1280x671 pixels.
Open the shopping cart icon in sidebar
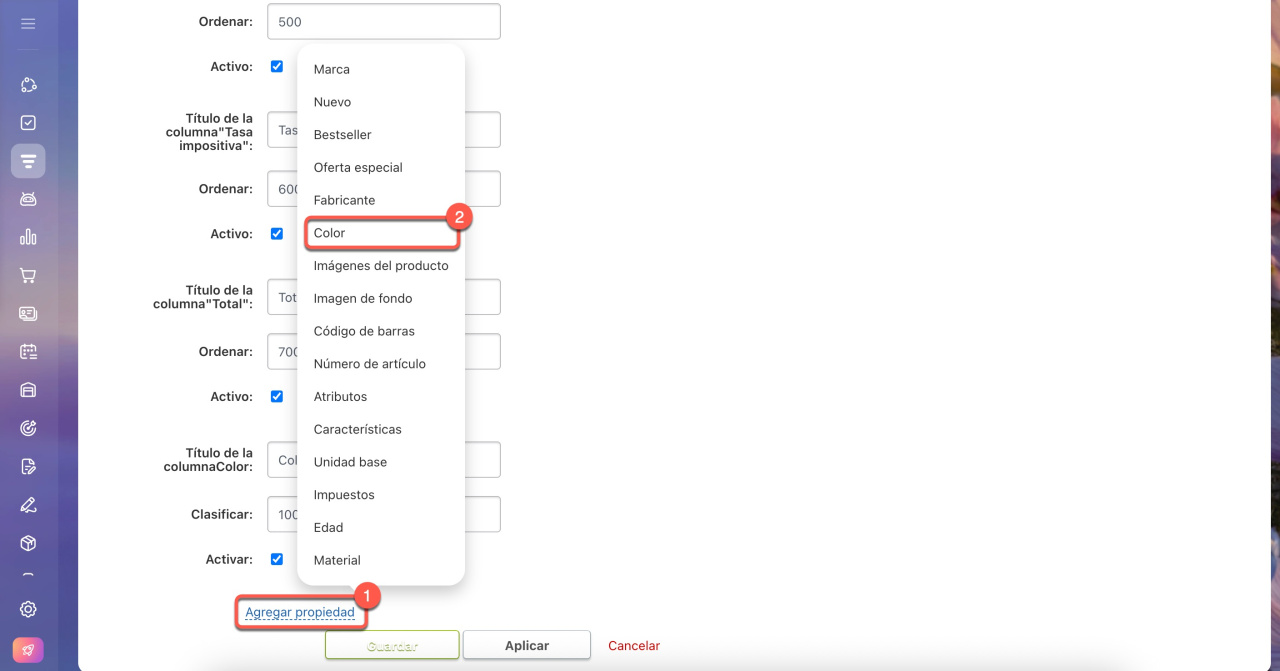coord(28,275)
